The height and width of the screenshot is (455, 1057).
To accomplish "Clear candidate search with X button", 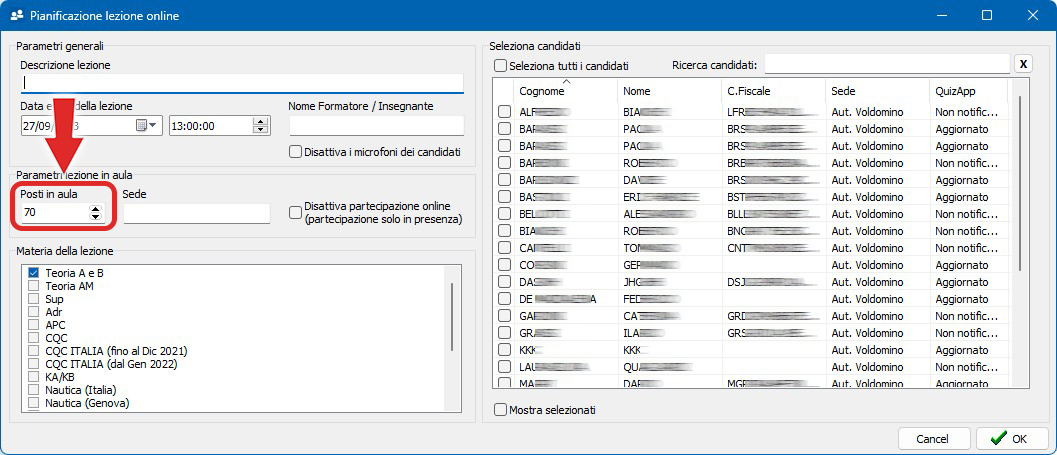I will [1023, 65].
